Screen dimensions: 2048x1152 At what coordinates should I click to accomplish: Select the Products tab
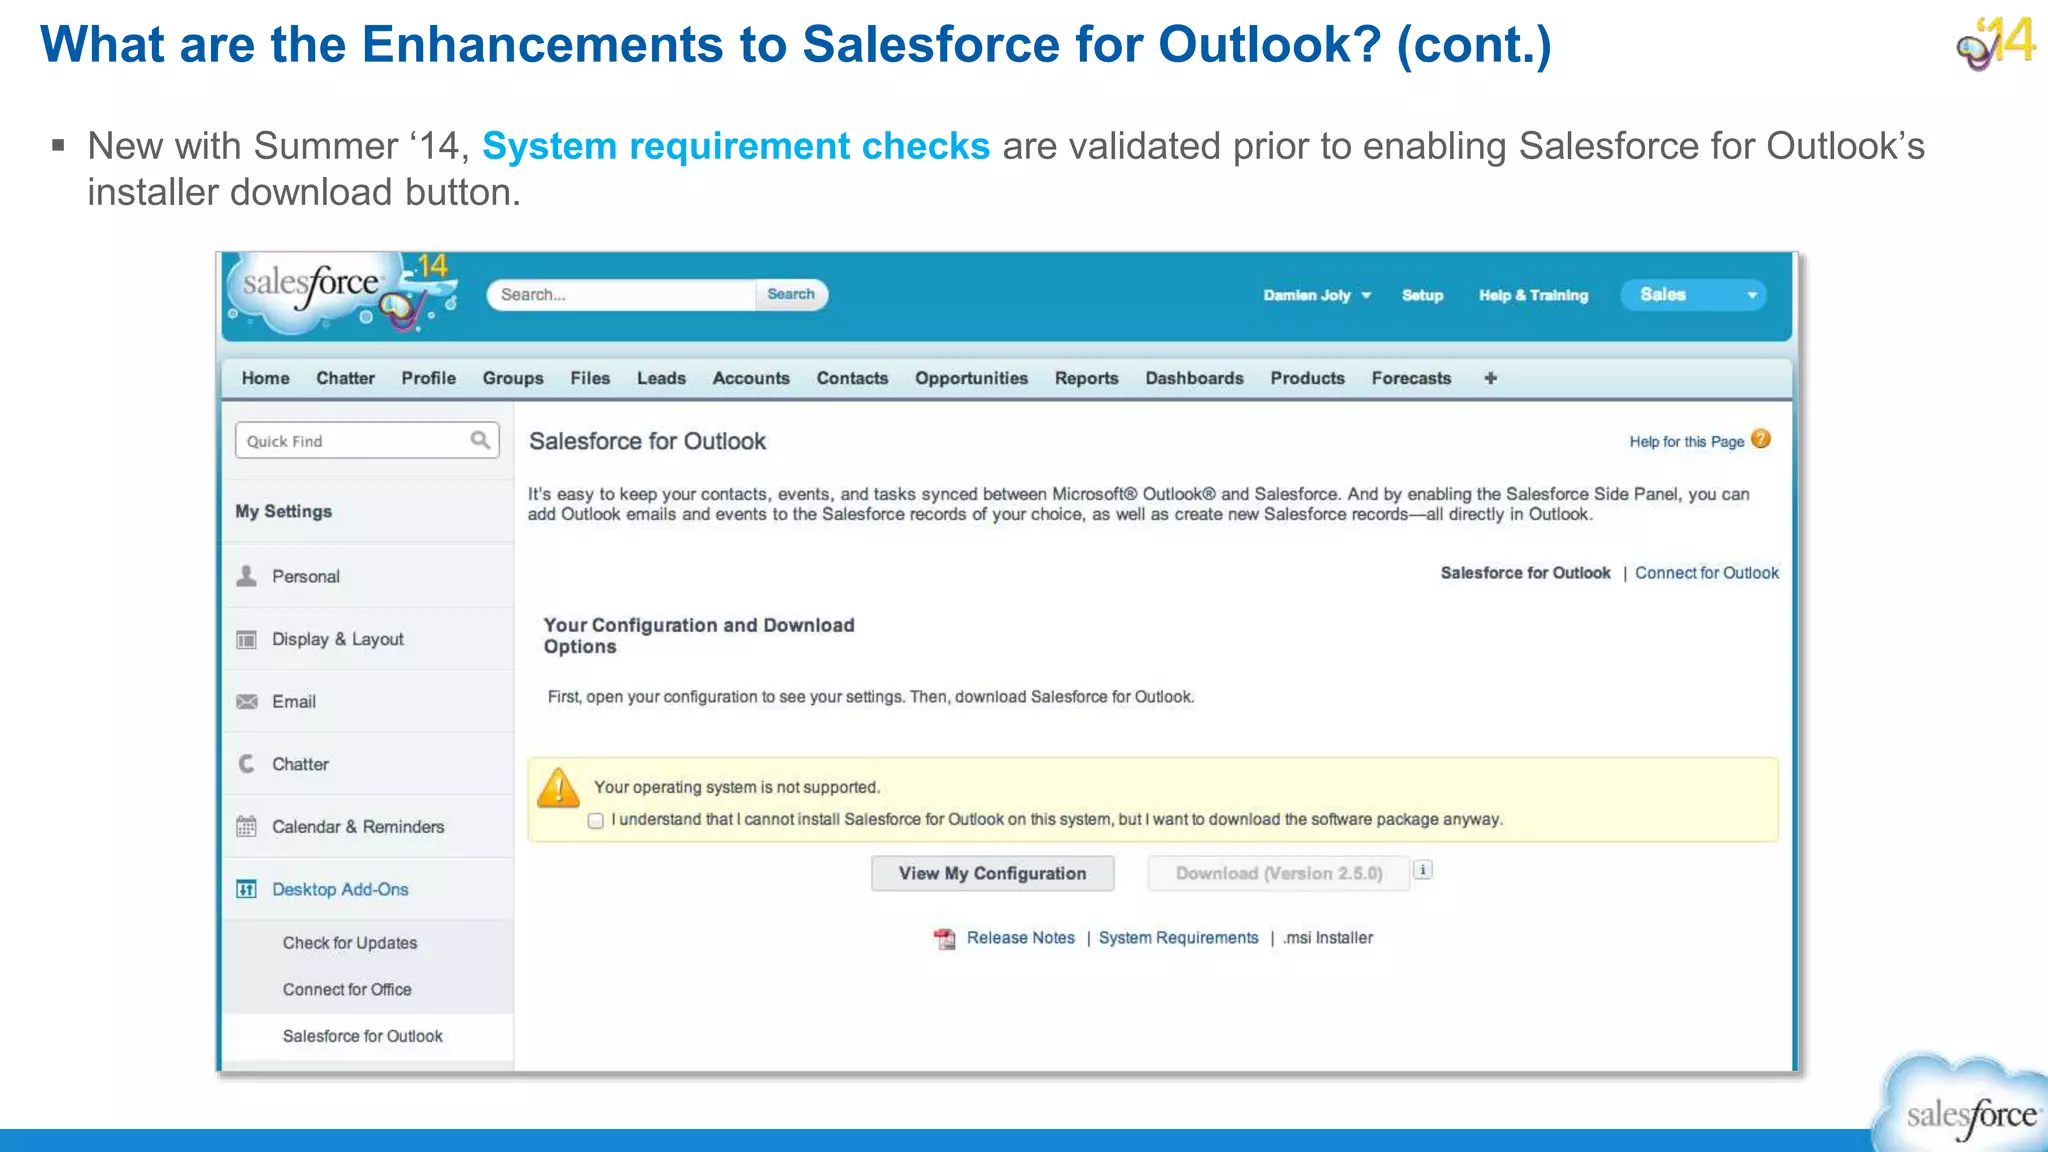pos(1307,378)
